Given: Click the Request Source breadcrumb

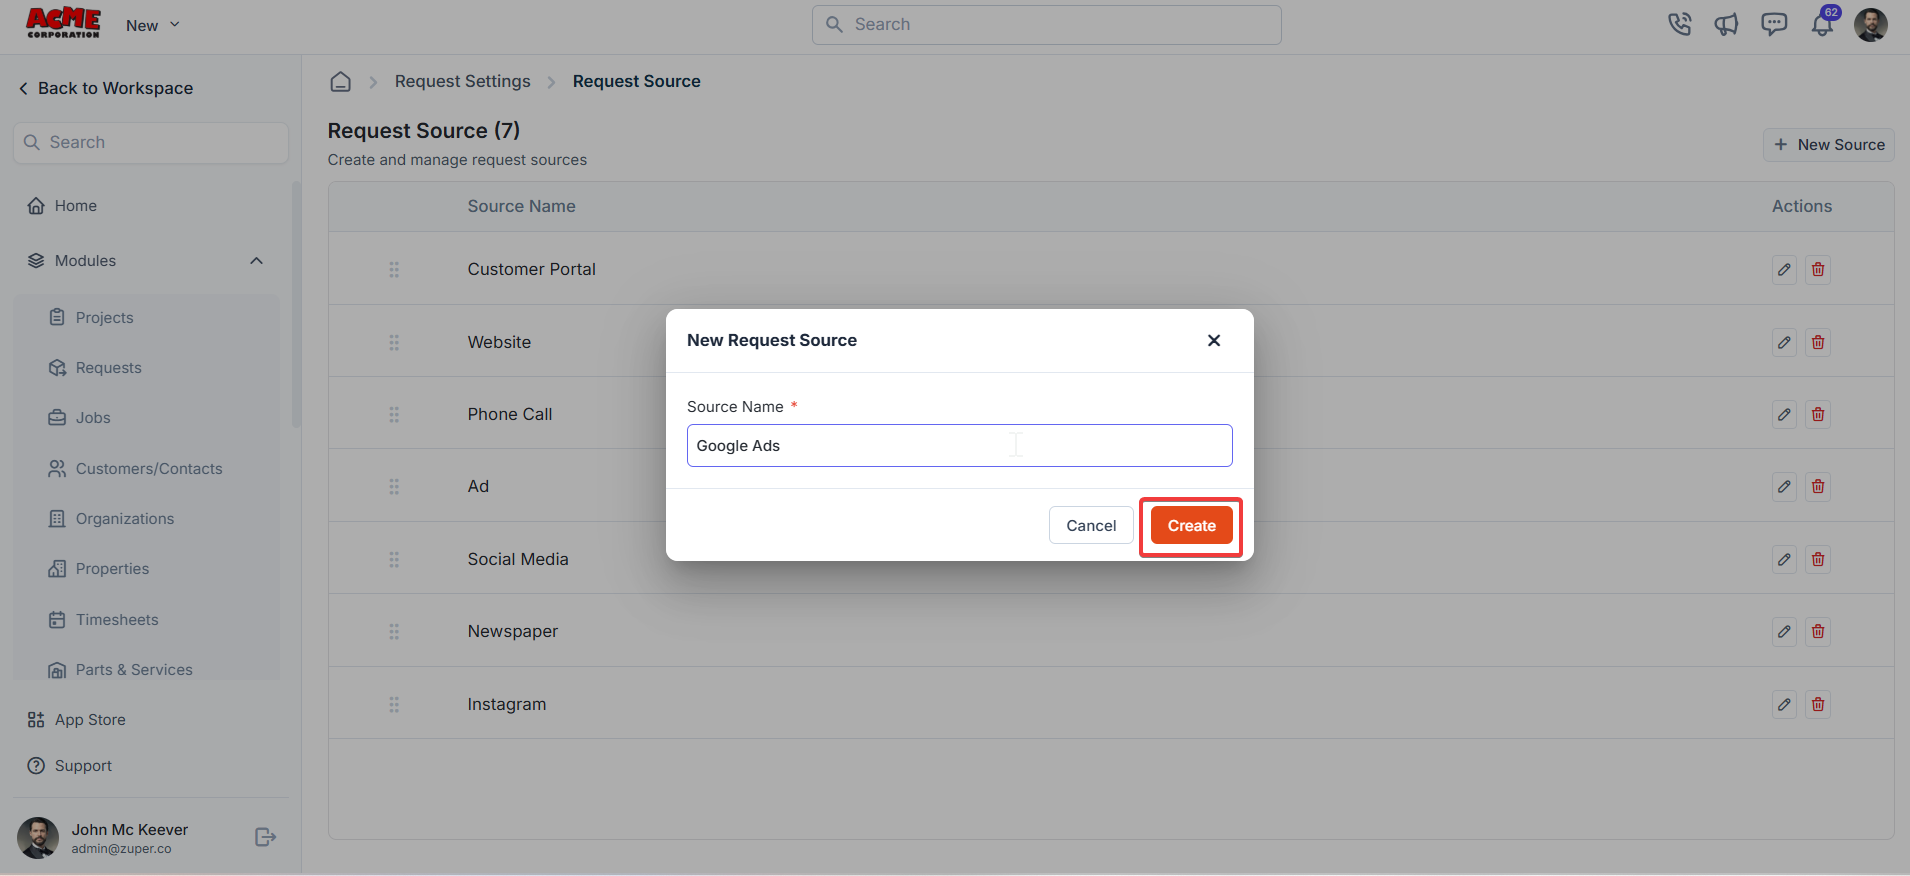Looking at the screenshot, I should 637,82.
